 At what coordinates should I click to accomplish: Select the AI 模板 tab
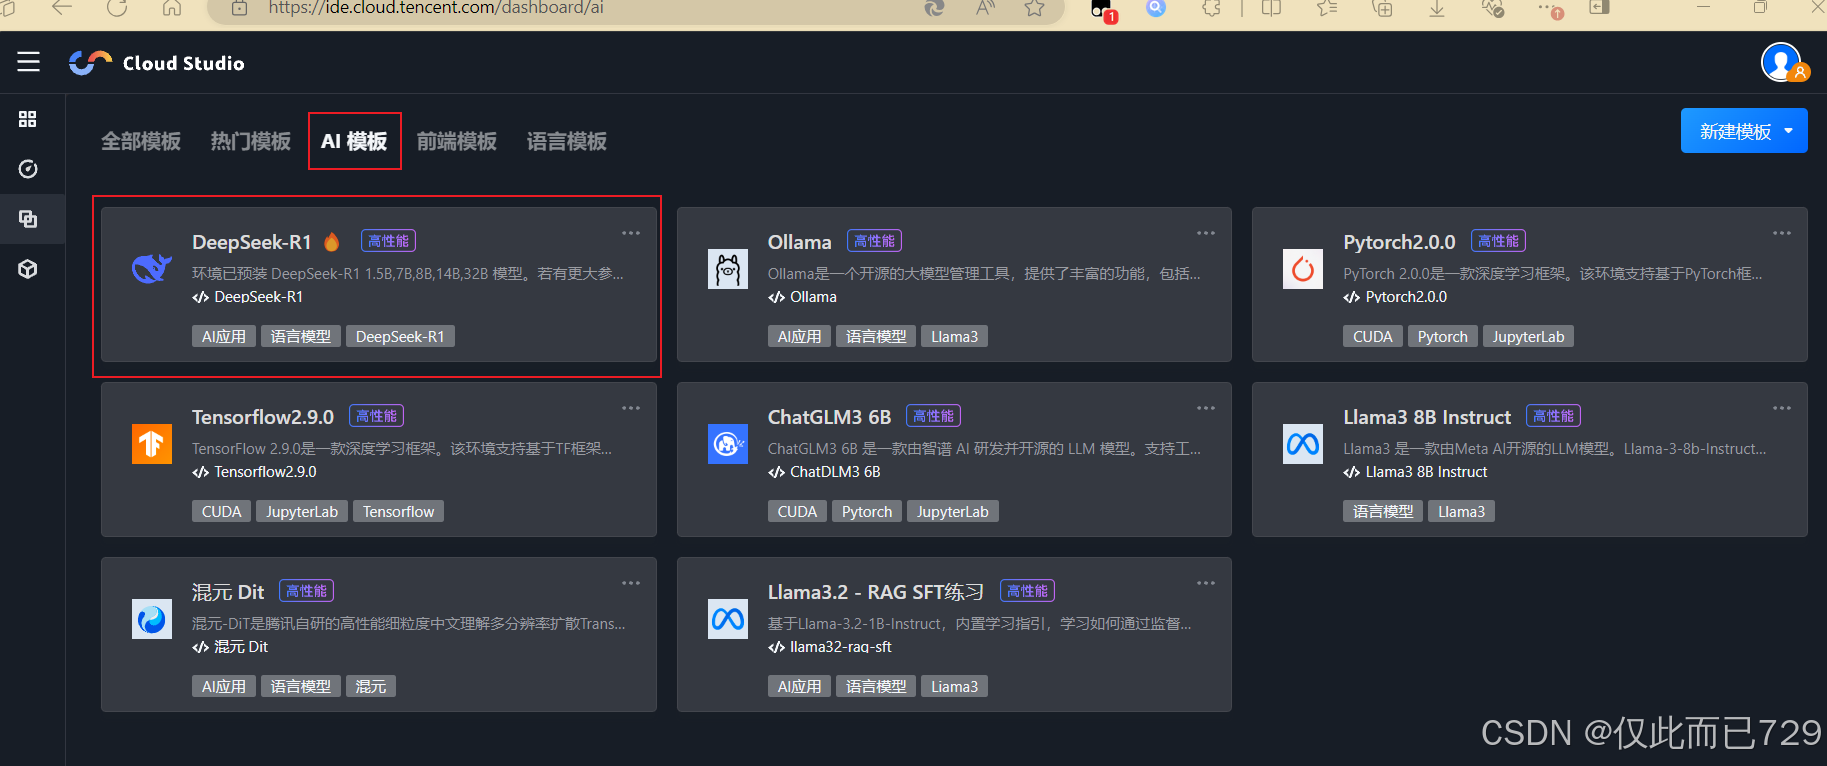coord(354,141)
